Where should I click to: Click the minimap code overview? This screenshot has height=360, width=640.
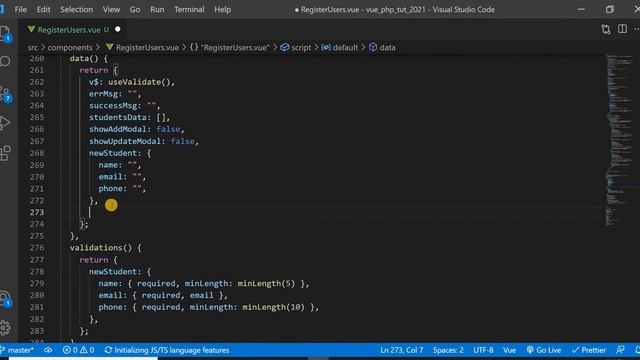(x=619, y=139)
